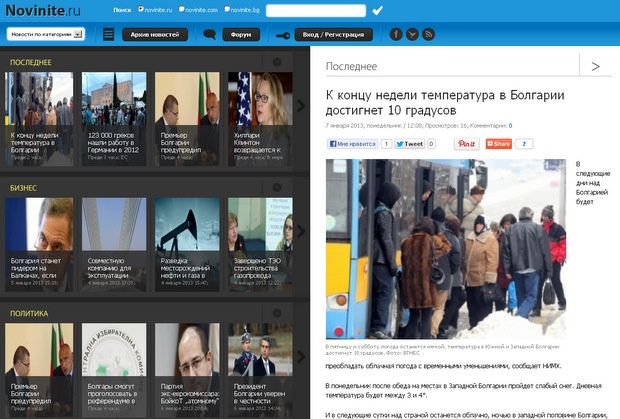The height and width of the screenshot is (419, 620).
Task: Open the БИЗНЕС section heading
Action: click(23, 188)
